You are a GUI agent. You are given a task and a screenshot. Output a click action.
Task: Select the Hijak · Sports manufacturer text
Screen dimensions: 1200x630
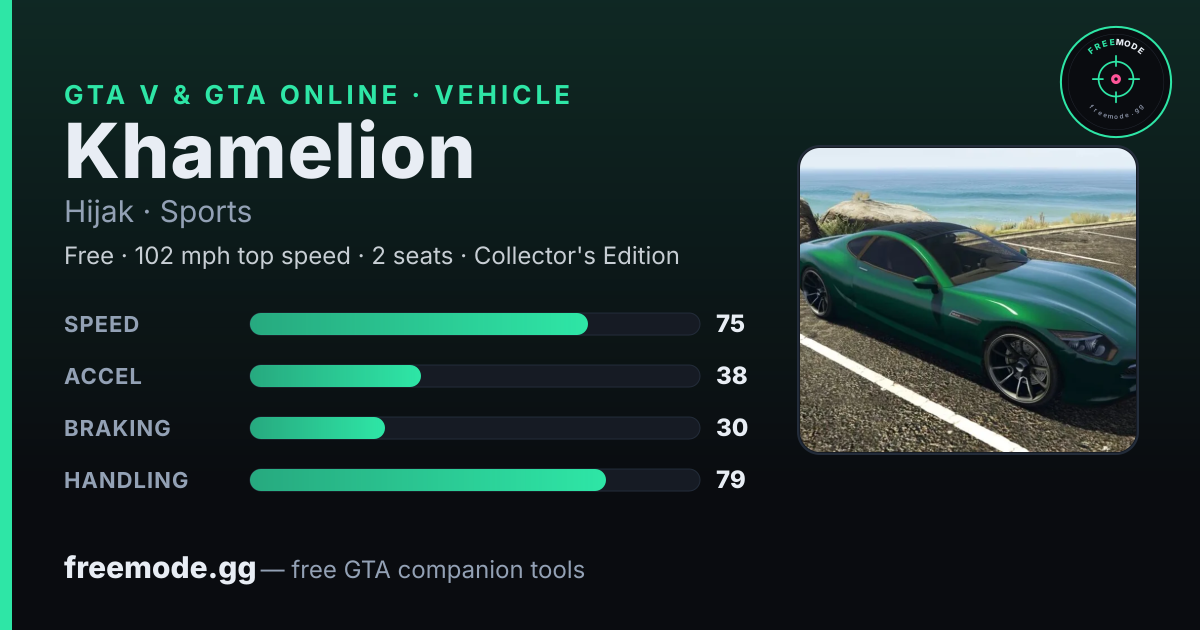(x=158, y=212)
